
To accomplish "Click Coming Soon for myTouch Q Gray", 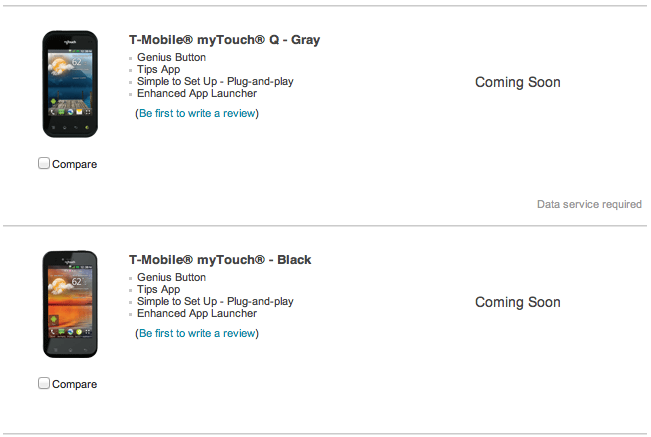I will (x=517, y=82).
